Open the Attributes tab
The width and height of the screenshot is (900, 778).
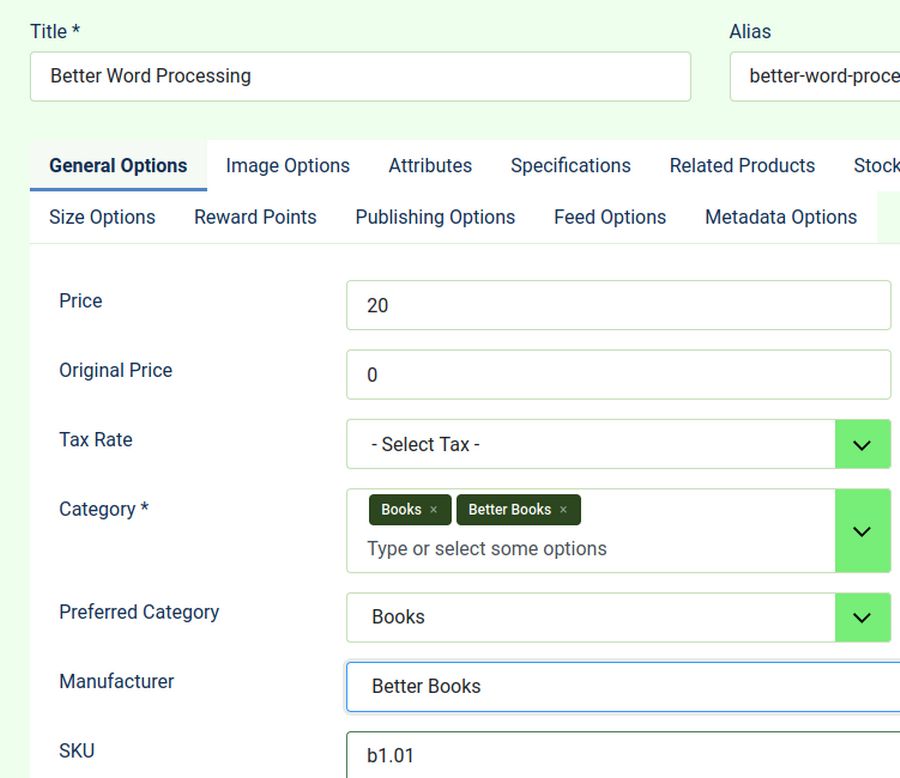(x=430, y=166)
